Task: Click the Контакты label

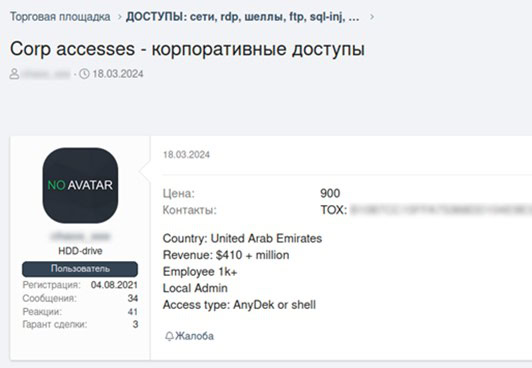Action: click(190, 210)
